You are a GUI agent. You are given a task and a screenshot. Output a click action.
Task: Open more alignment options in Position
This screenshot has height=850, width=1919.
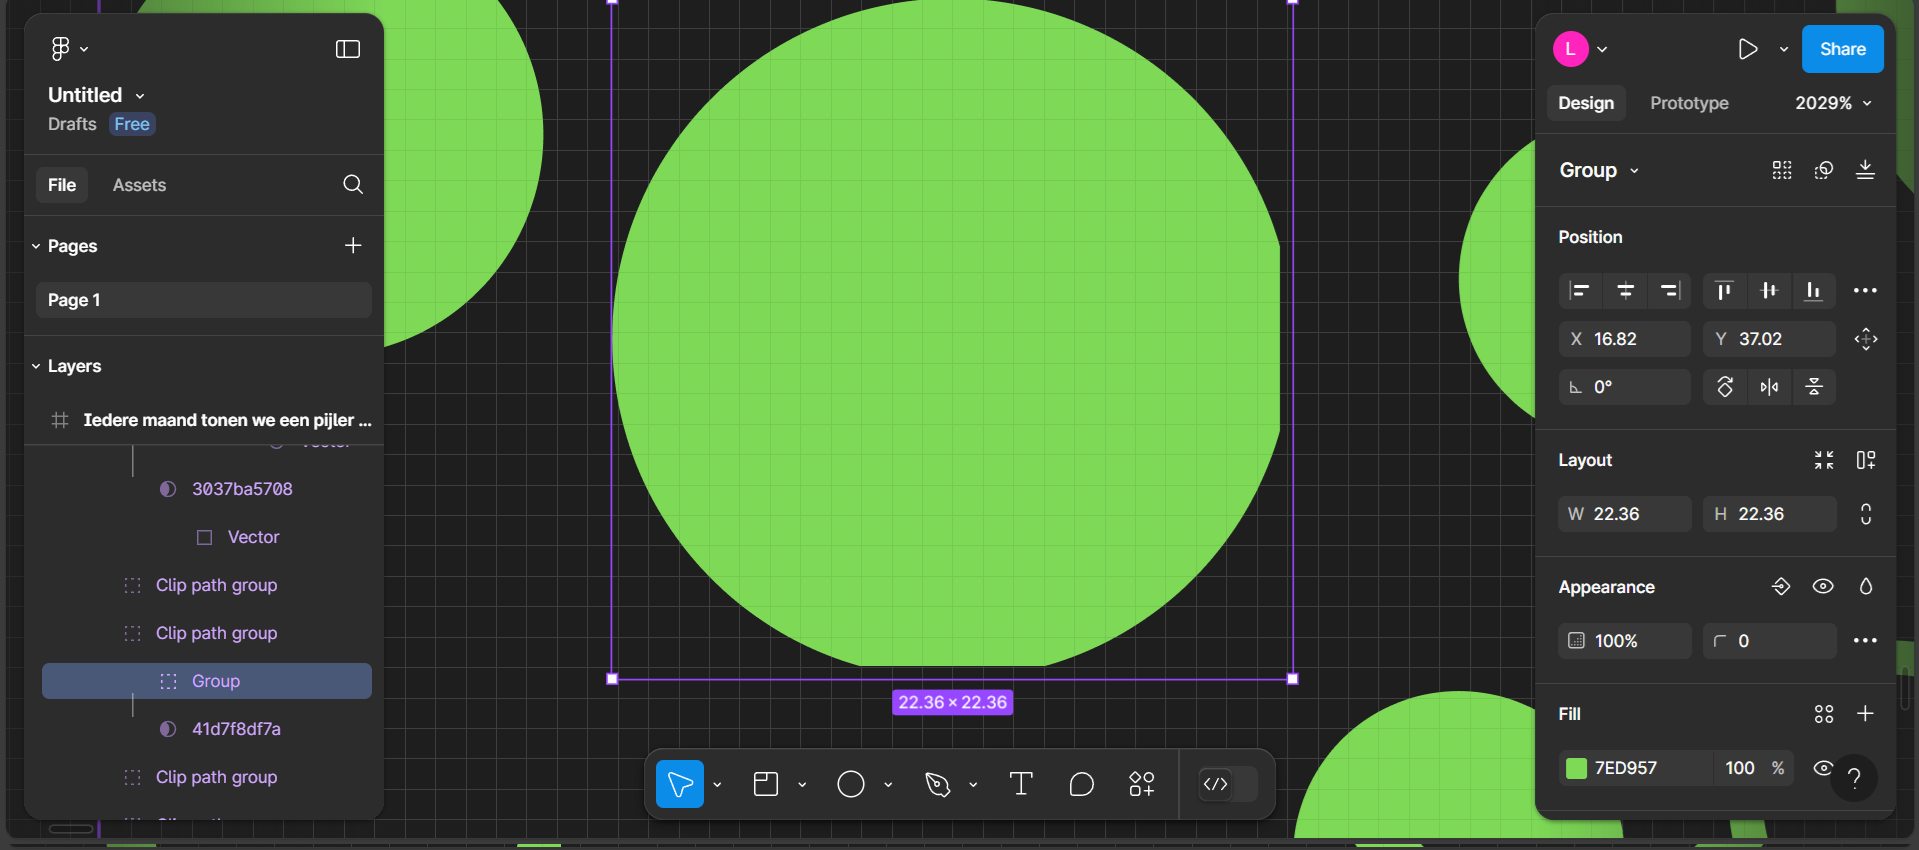tap(1865, 291)
